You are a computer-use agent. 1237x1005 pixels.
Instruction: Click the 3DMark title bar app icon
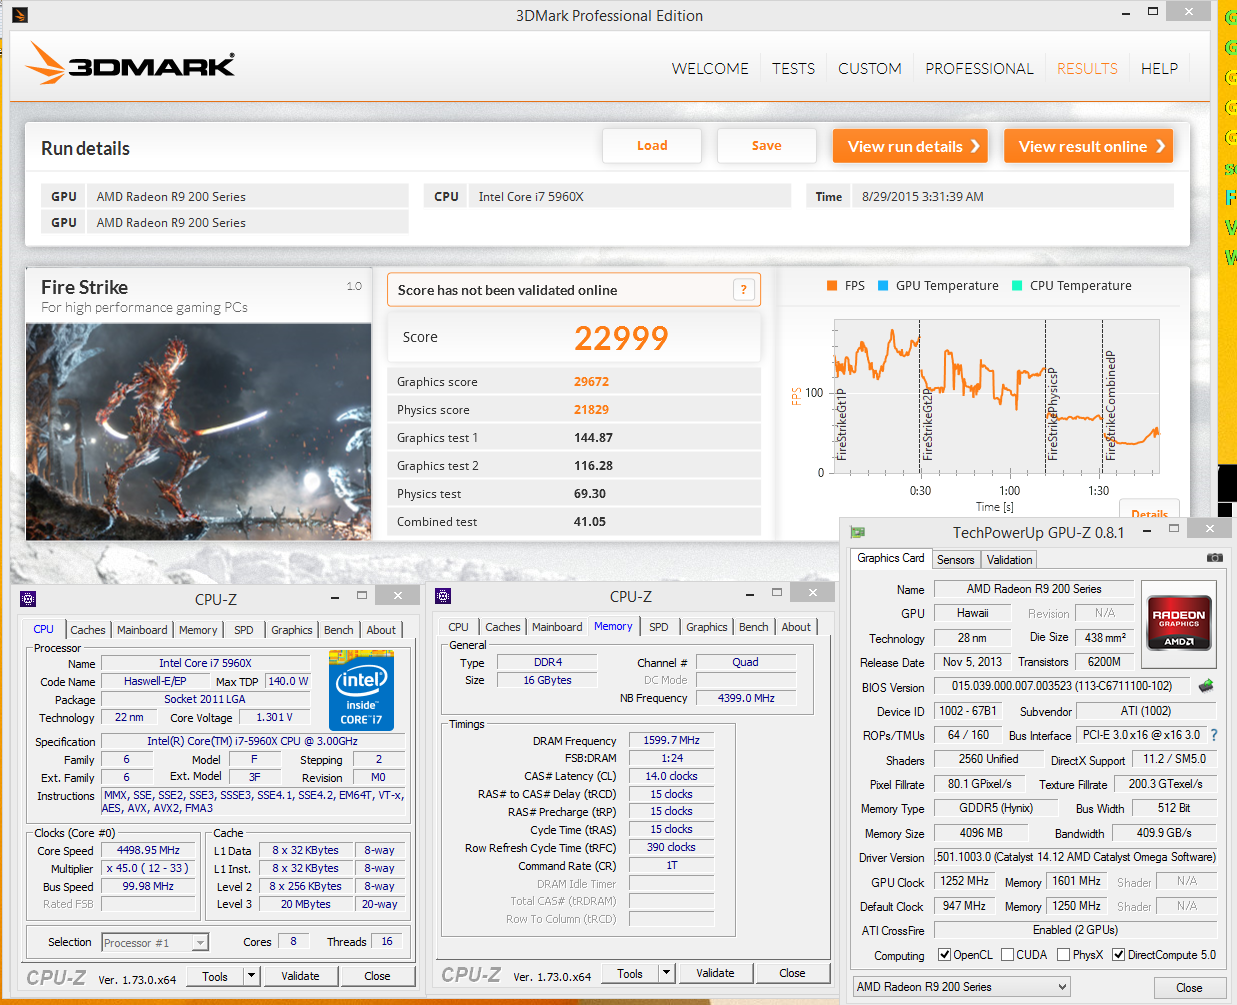point(20,15)
